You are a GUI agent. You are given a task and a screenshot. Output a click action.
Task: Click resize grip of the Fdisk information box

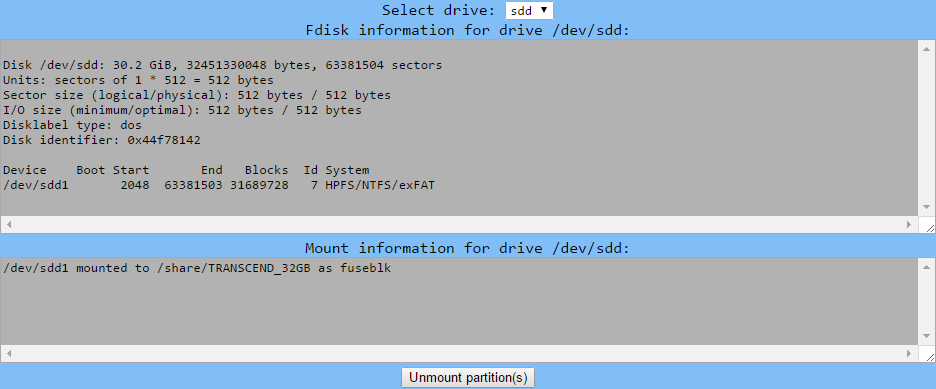click(x=929, y=227)
